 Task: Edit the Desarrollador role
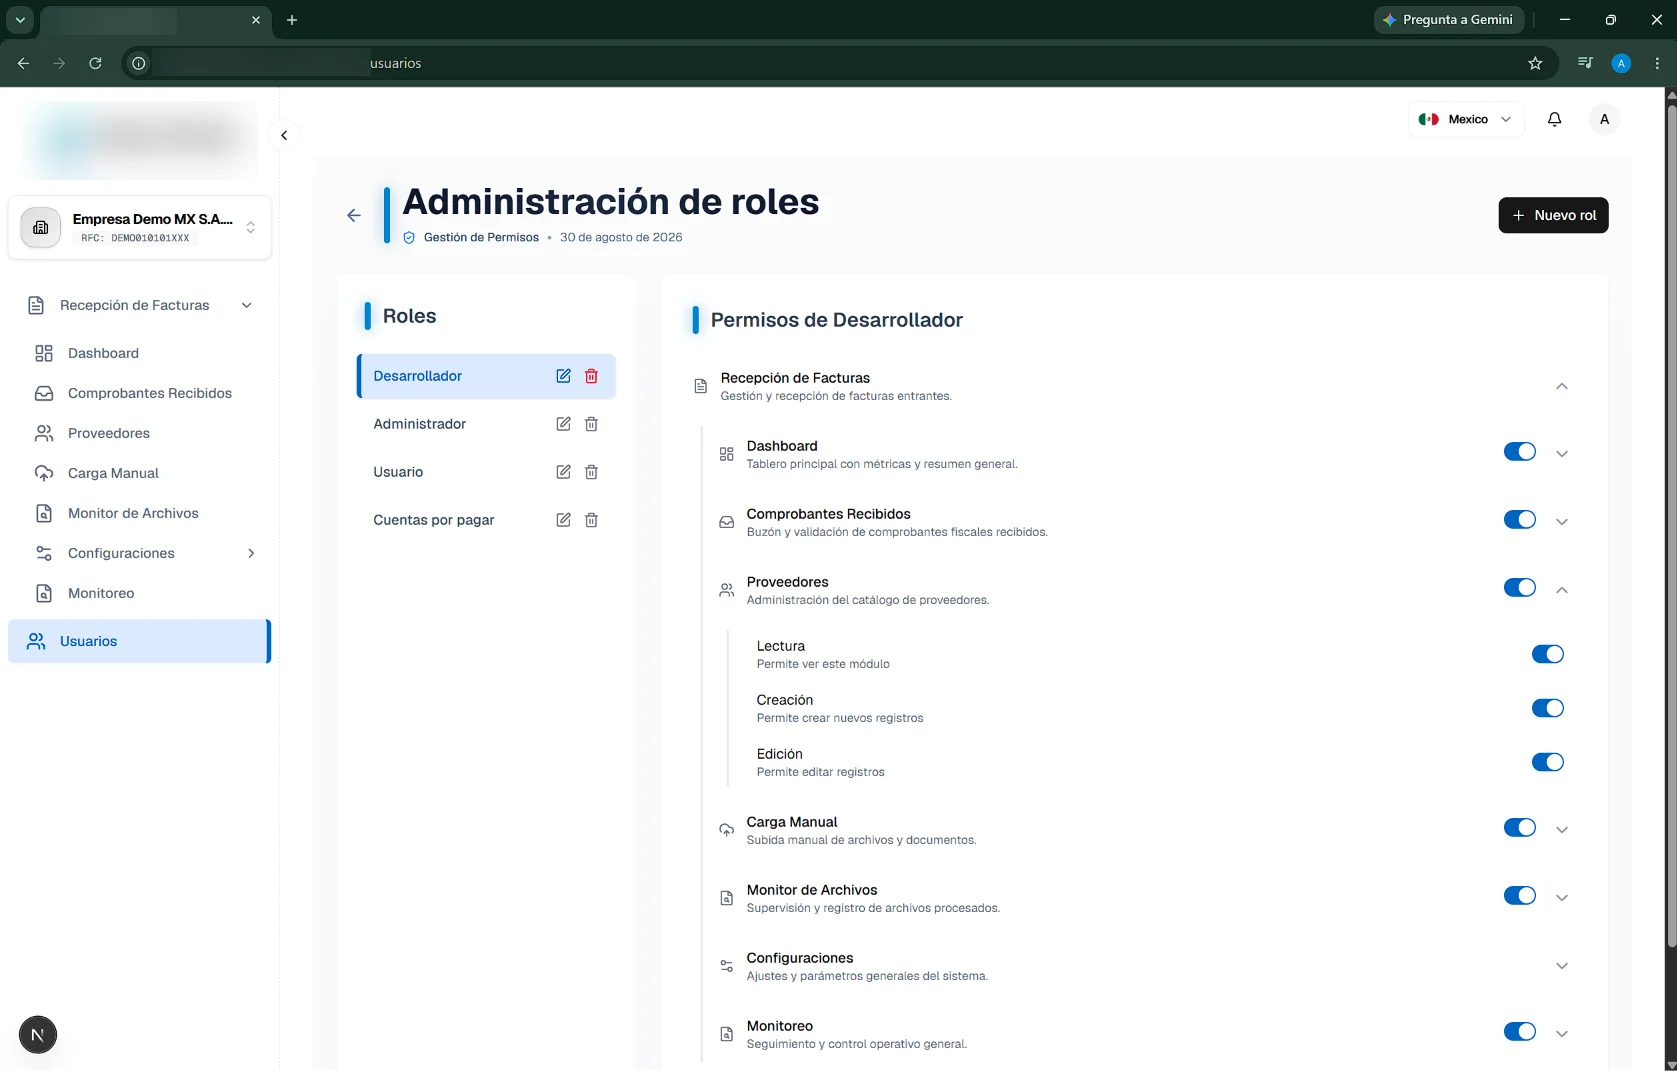click(563, 376)
